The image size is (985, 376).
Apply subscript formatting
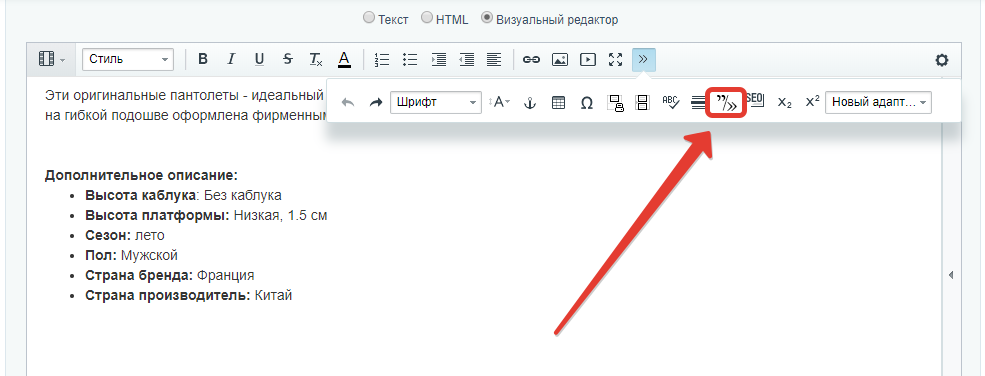pyautogui.click(x=784, y=103)
